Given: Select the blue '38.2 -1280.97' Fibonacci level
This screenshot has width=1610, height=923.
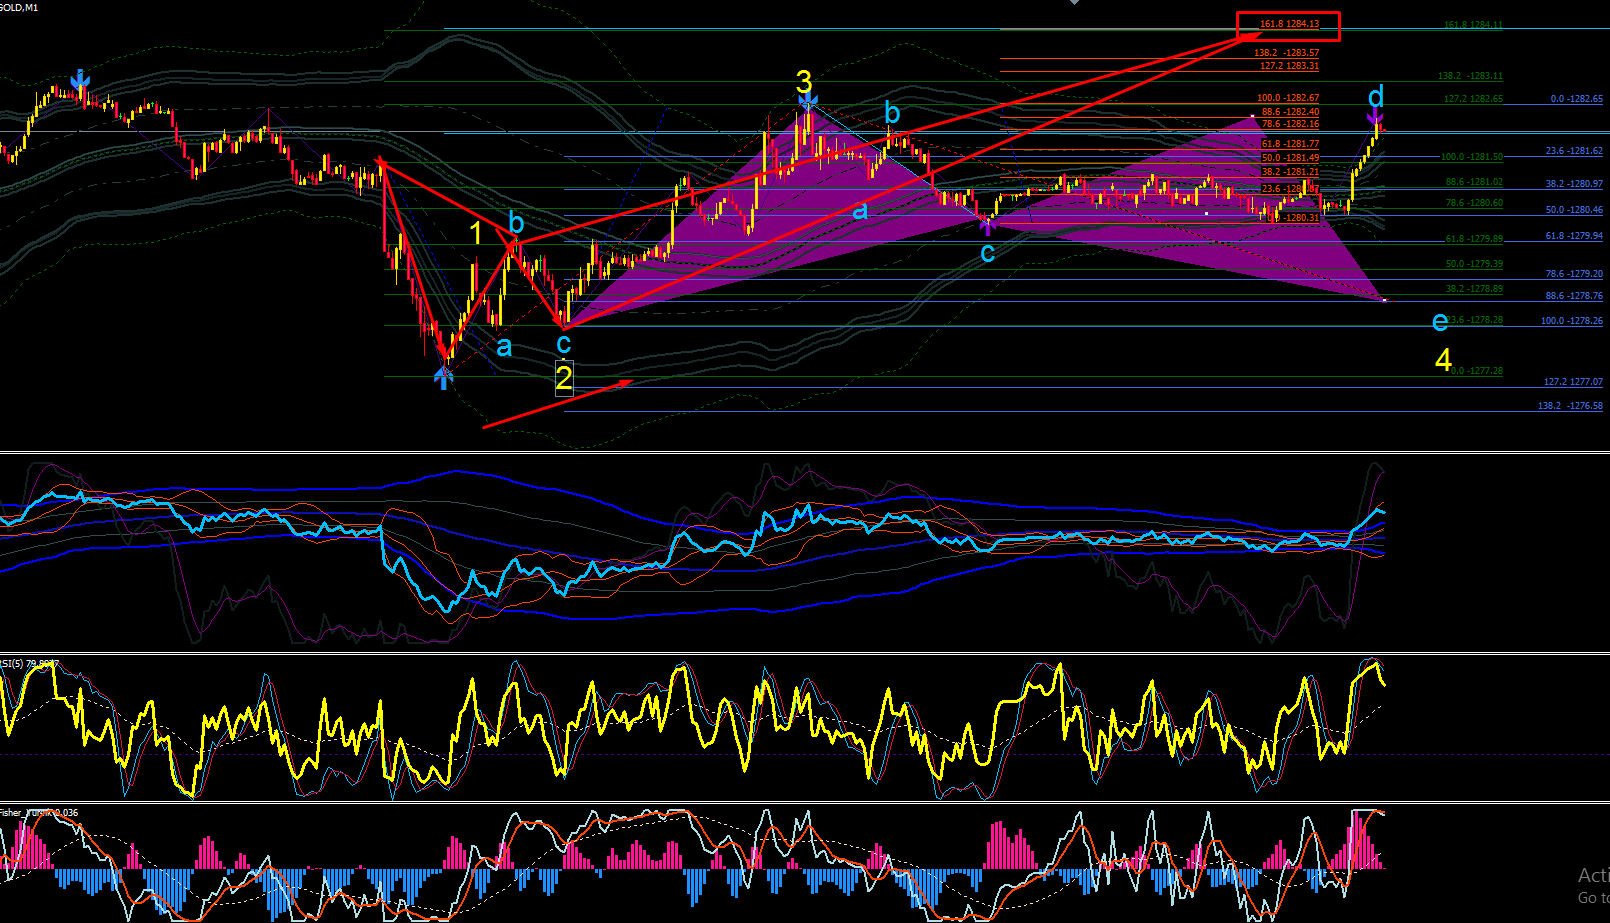Looking at the screenshot, I should [1574, 184].
